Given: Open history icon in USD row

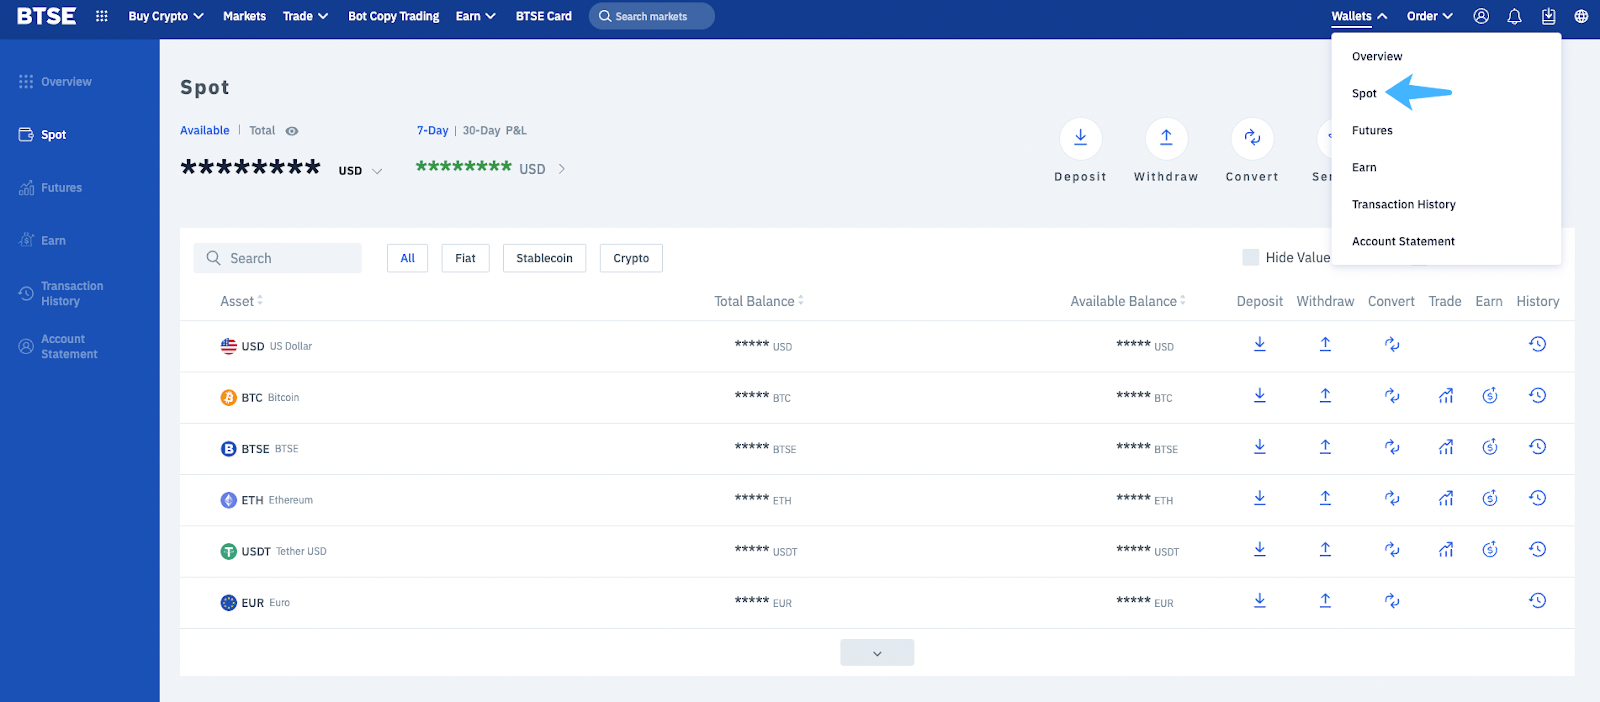Looking at the screenshot, I should pos(1538,344).
